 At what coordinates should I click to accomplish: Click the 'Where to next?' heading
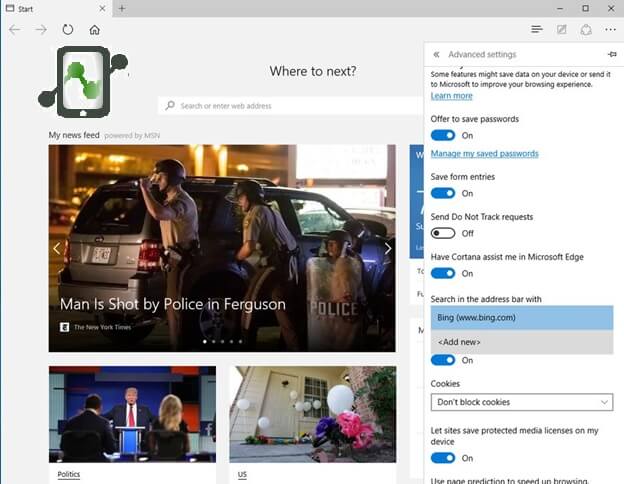point(313,71)
